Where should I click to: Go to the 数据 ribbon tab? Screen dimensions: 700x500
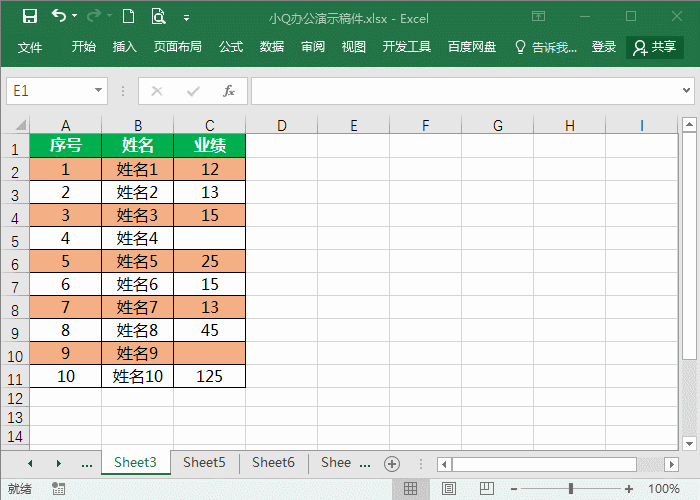272,47
